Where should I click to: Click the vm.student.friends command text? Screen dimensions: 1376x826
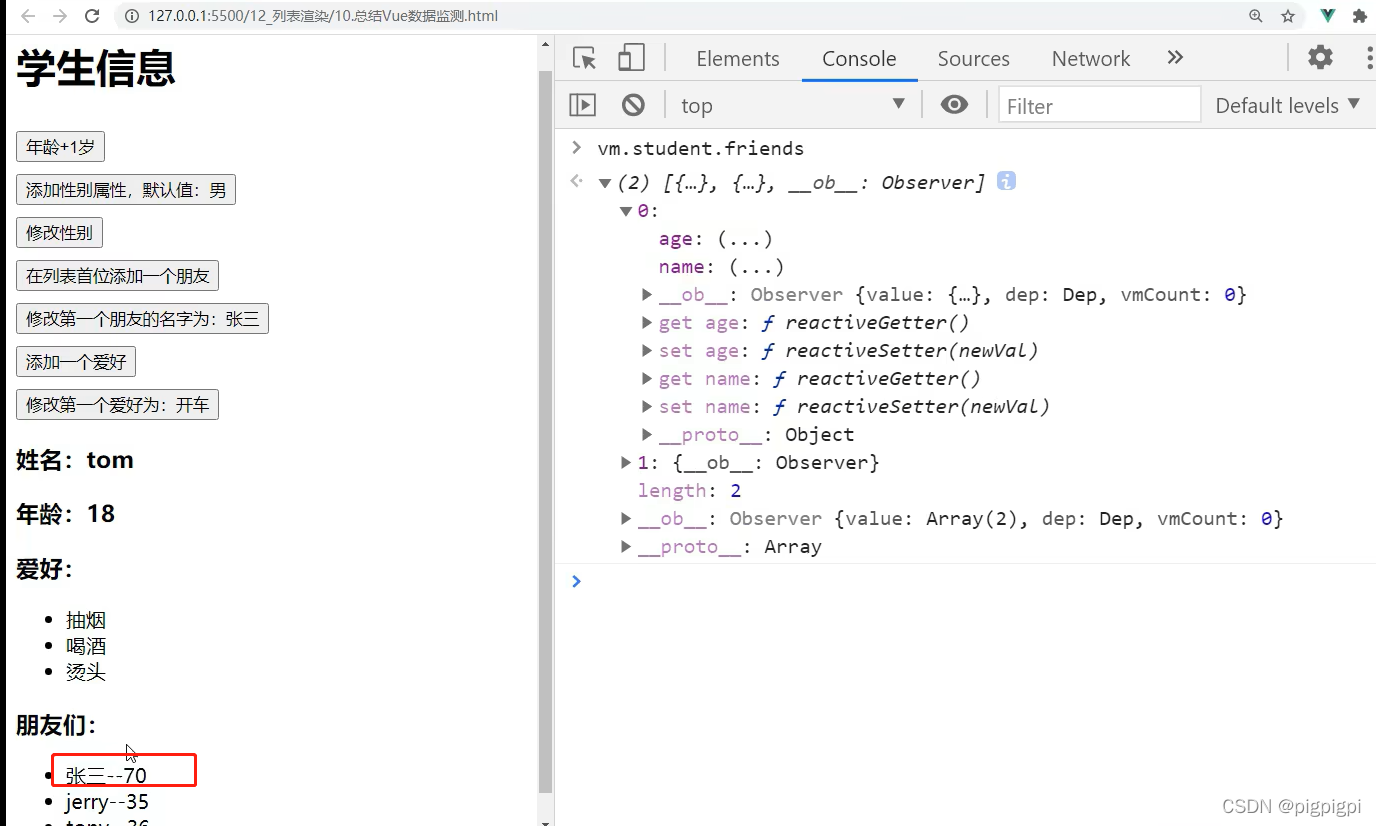coord(701,149)
